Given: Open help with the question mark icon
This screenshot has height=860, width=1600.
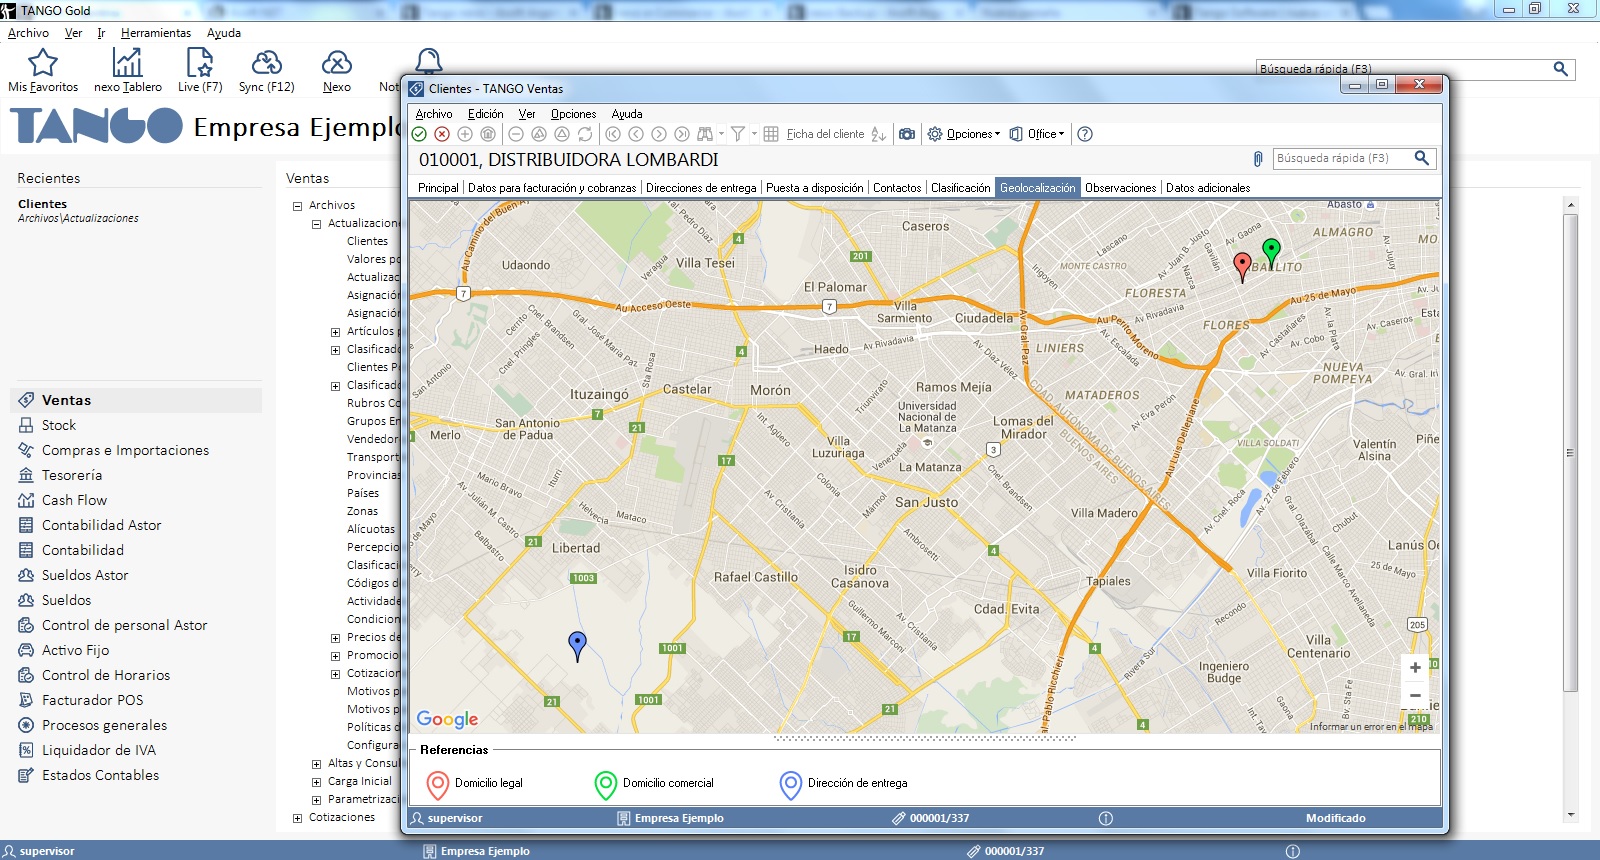Looking at the screenshot, I should (x=1085, y=134).
